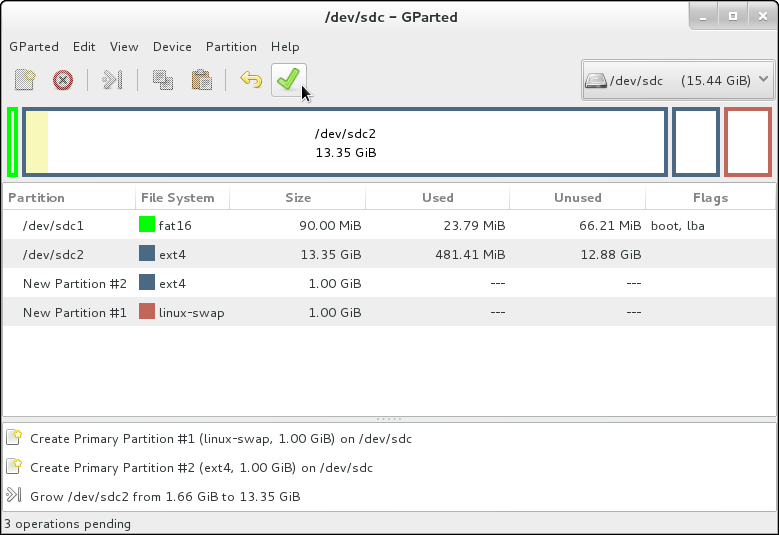Image resolution: width=779 pixels, height=535 pixels.
Task: Click the green fat16 color swatch
Action: [147, 226]
